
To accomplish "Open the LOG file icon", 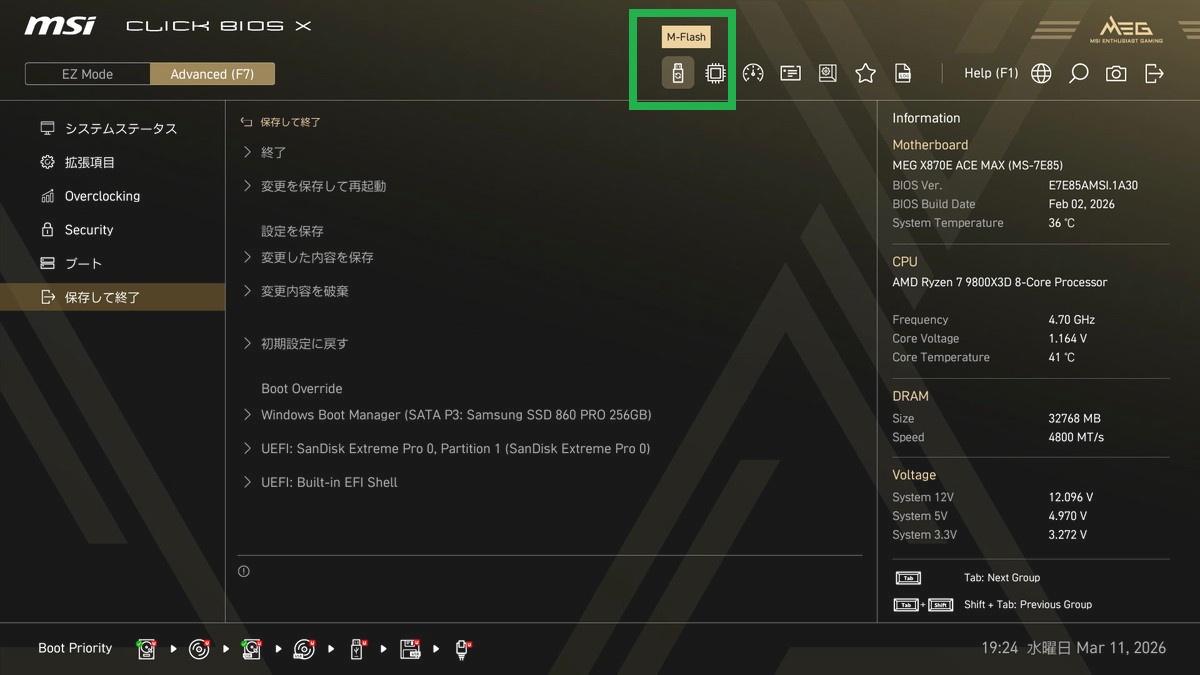I will click(x=903, y=73).
